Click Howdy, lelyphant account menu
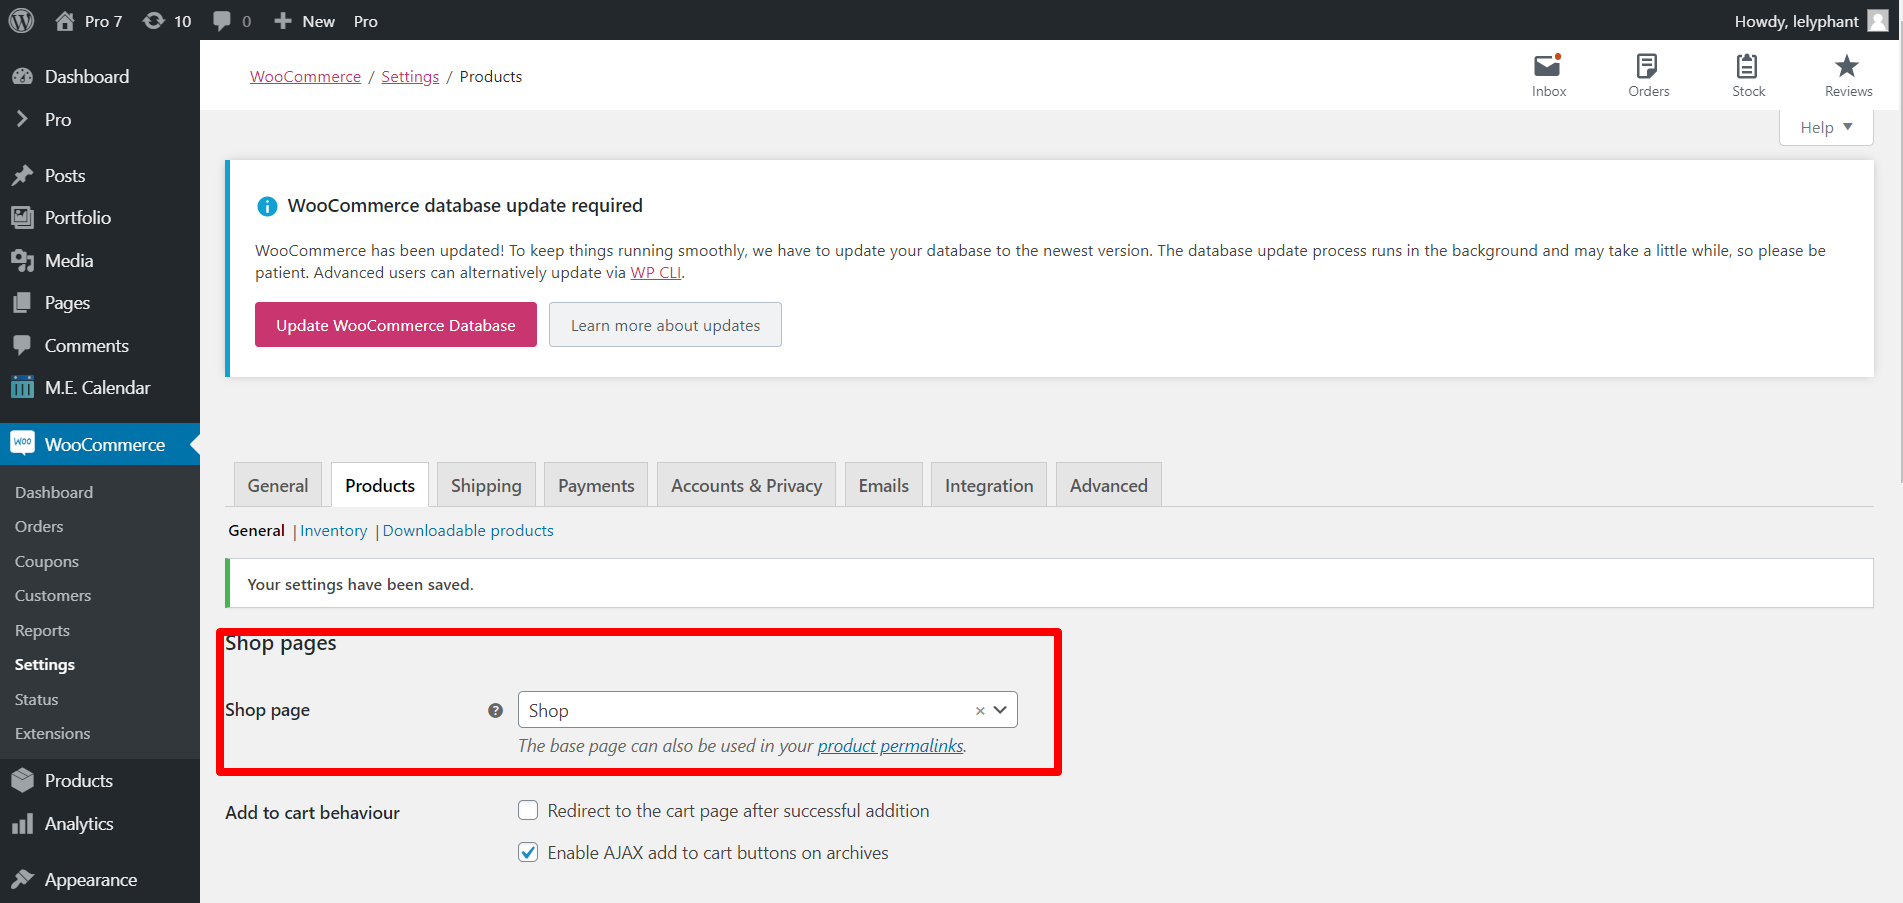Image resolution: width=1903 pixels, height=903 pixels. point(1811,21)
